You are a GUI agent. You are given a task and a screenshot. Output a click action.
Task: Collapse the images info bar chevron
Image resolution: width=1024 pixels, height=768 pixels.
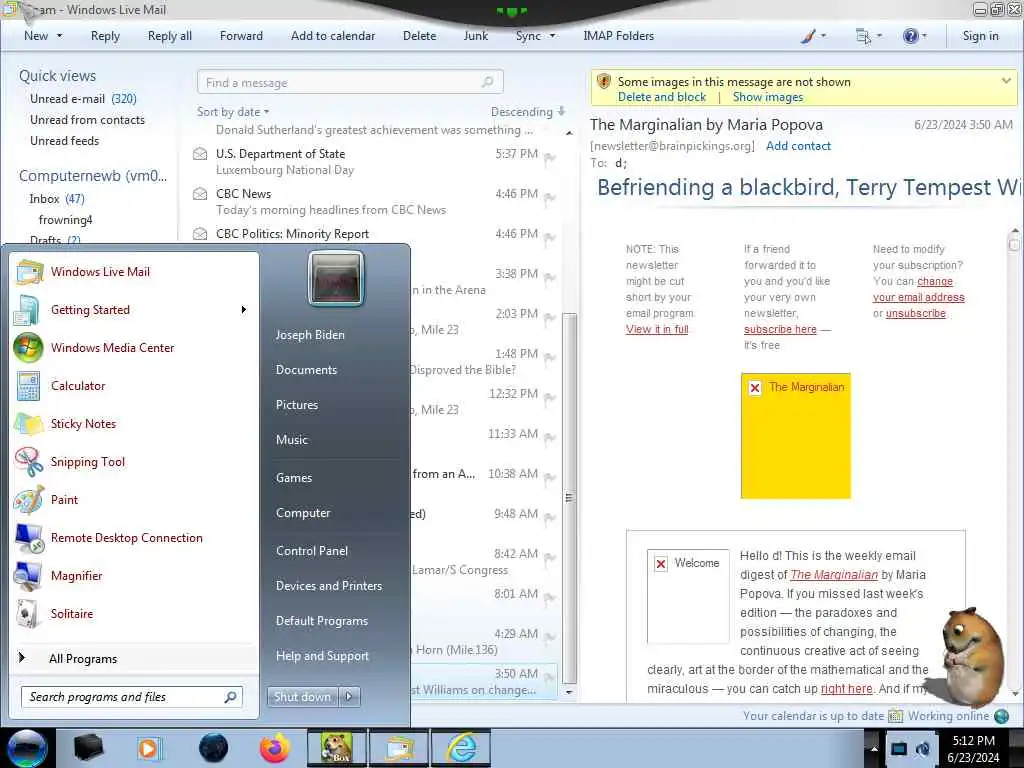coord(1006,81)
